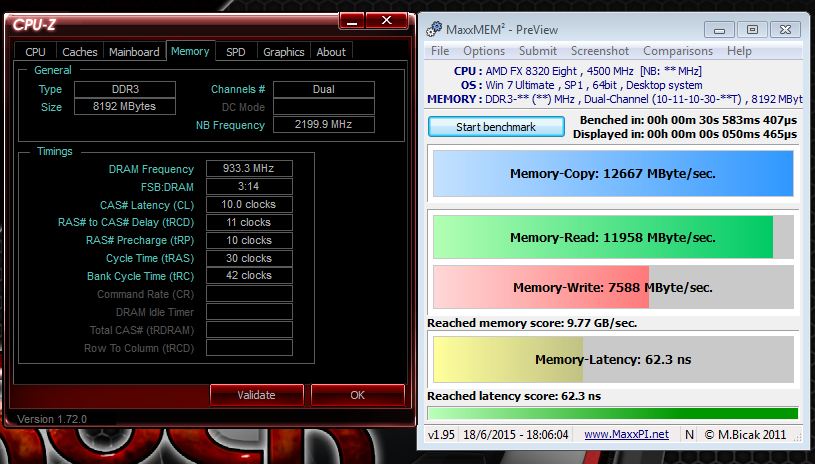Click the Reached latency score text
This screenshot has height=464, width=815.
[x=514, y=396]
